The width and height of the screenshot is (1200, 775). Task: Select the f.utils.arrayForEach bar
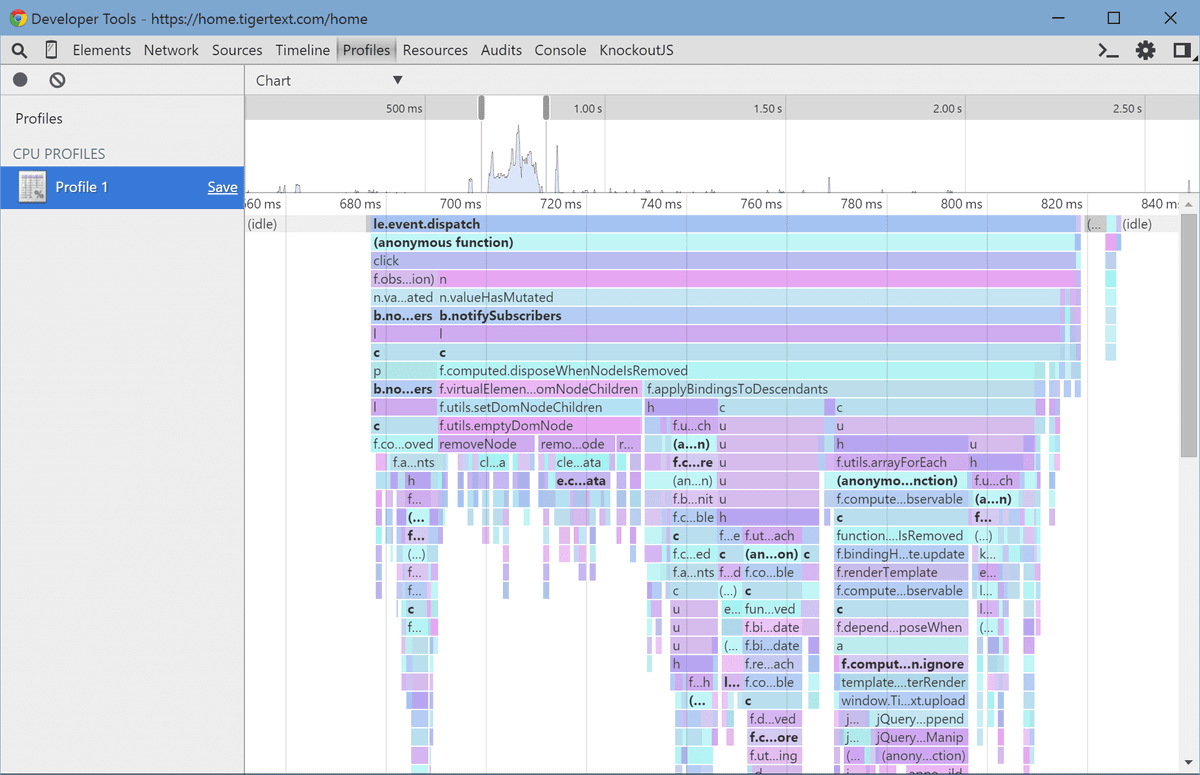[900, 462]
